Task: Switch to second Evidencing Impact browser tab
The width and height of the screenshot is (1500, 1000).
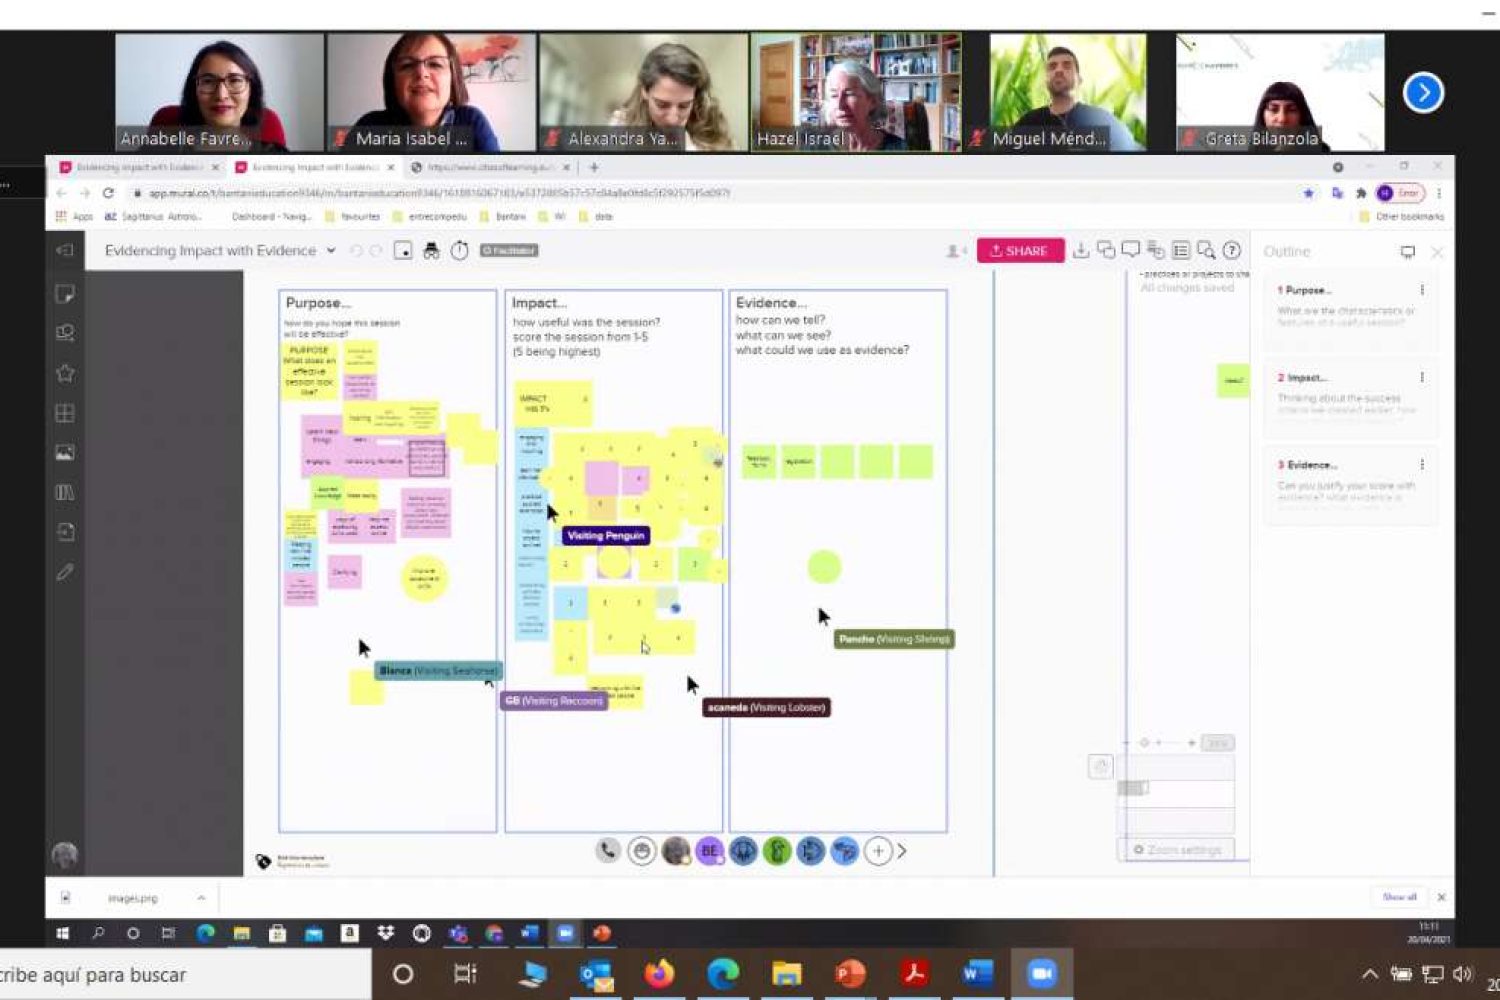Action: 313,167
